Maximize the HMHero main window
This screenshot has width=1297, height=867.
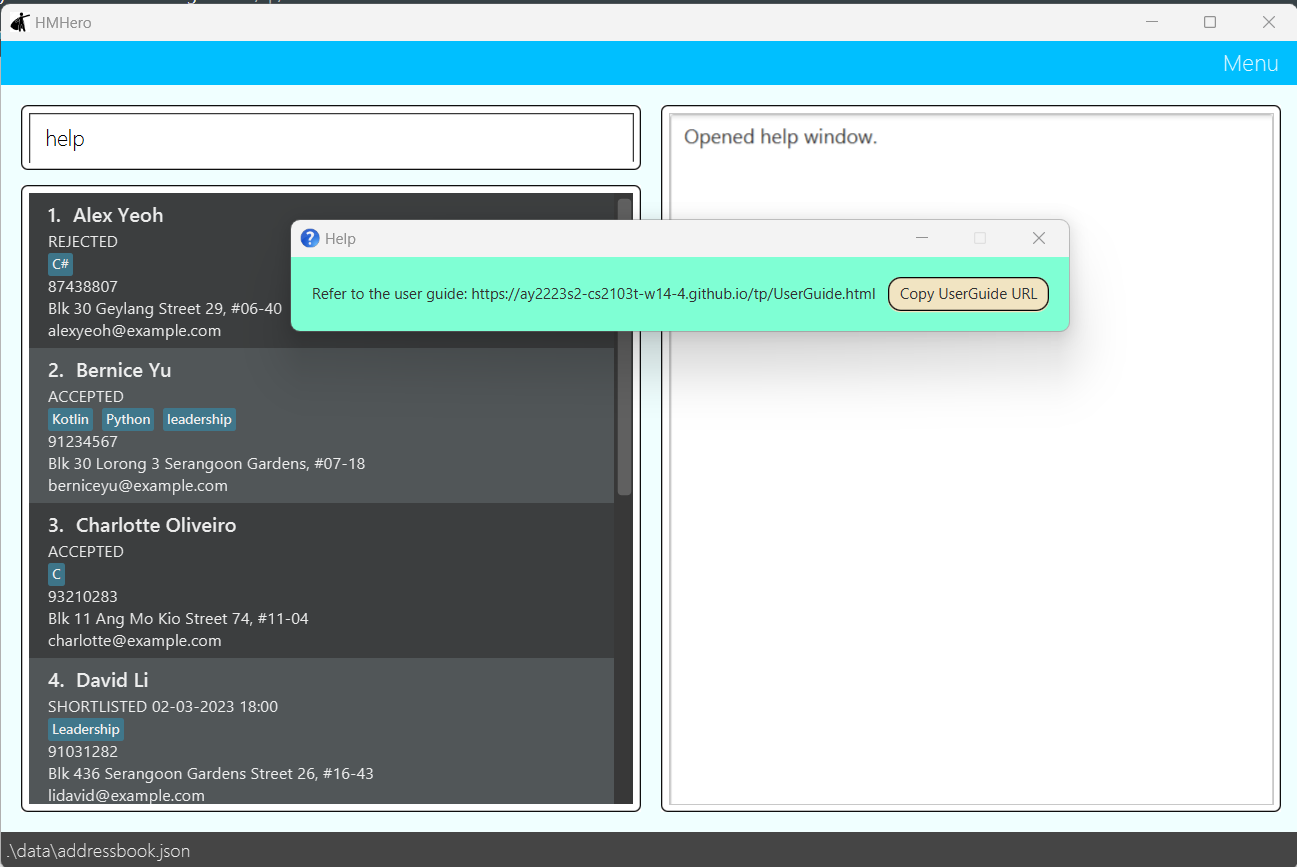click(1209, 22)
